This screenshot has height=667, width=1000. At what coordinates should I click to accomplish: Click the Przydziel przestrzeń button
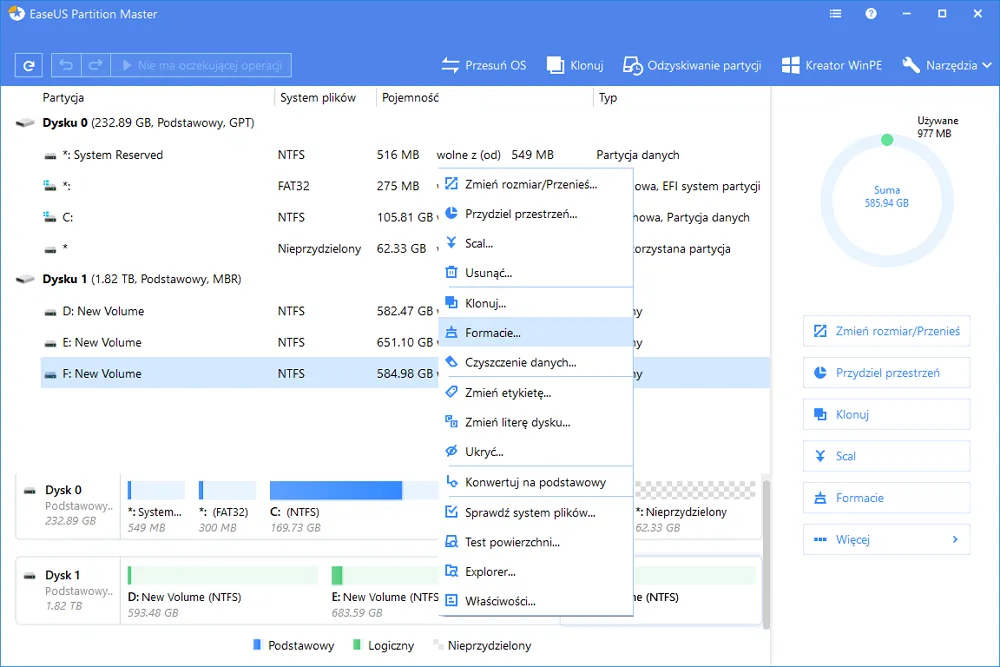(x=886, y=372)
